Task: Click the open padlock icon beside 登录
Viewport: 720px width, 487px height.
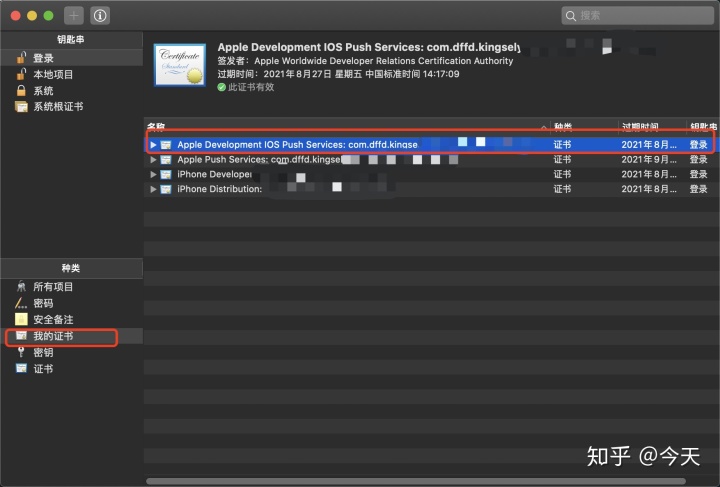Action: click(x=21, y=57)
